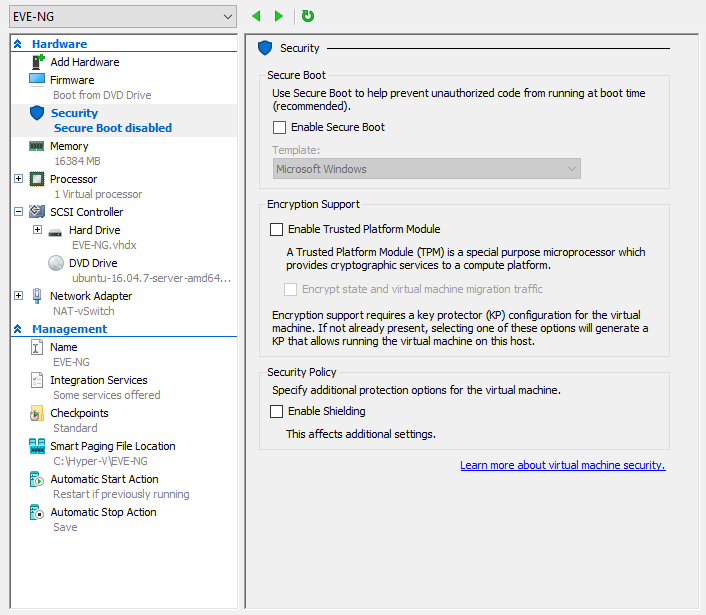Image resolution: width=706 pixels, height=615 pixels.
Task: Click the Firmware monitor icon
Action: [x=37, y=80]
